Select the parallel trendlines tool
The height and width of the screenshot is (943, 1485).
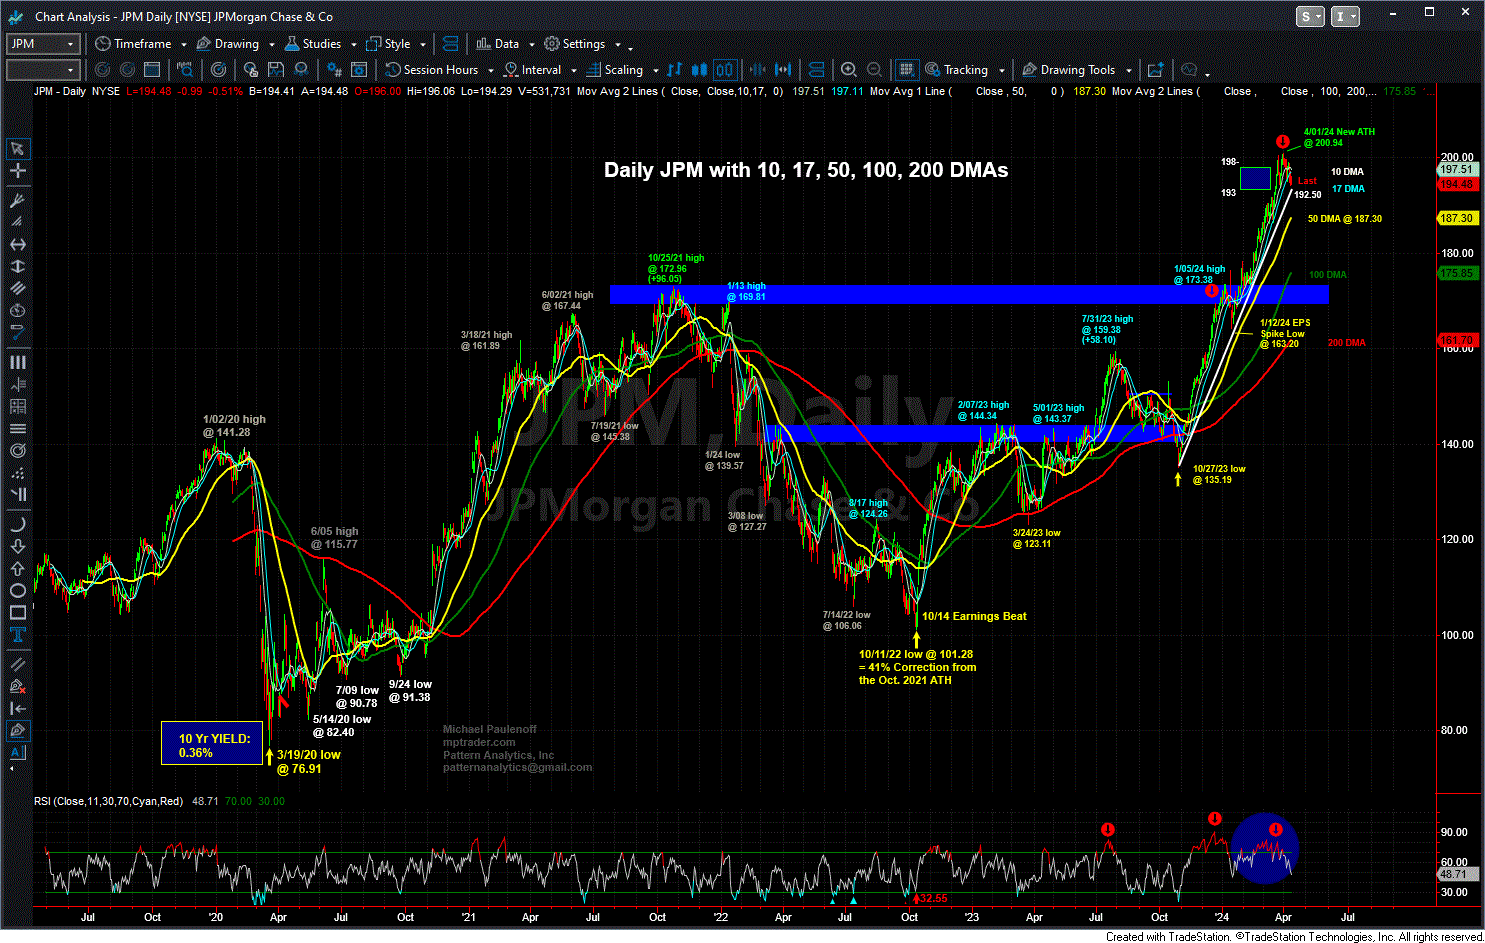point(17,663)
